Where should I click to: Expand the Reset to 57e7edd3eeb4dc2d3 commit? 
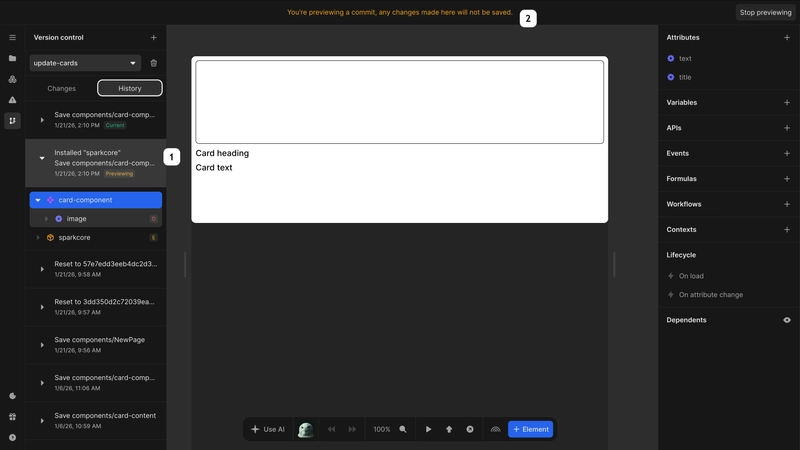42,269
